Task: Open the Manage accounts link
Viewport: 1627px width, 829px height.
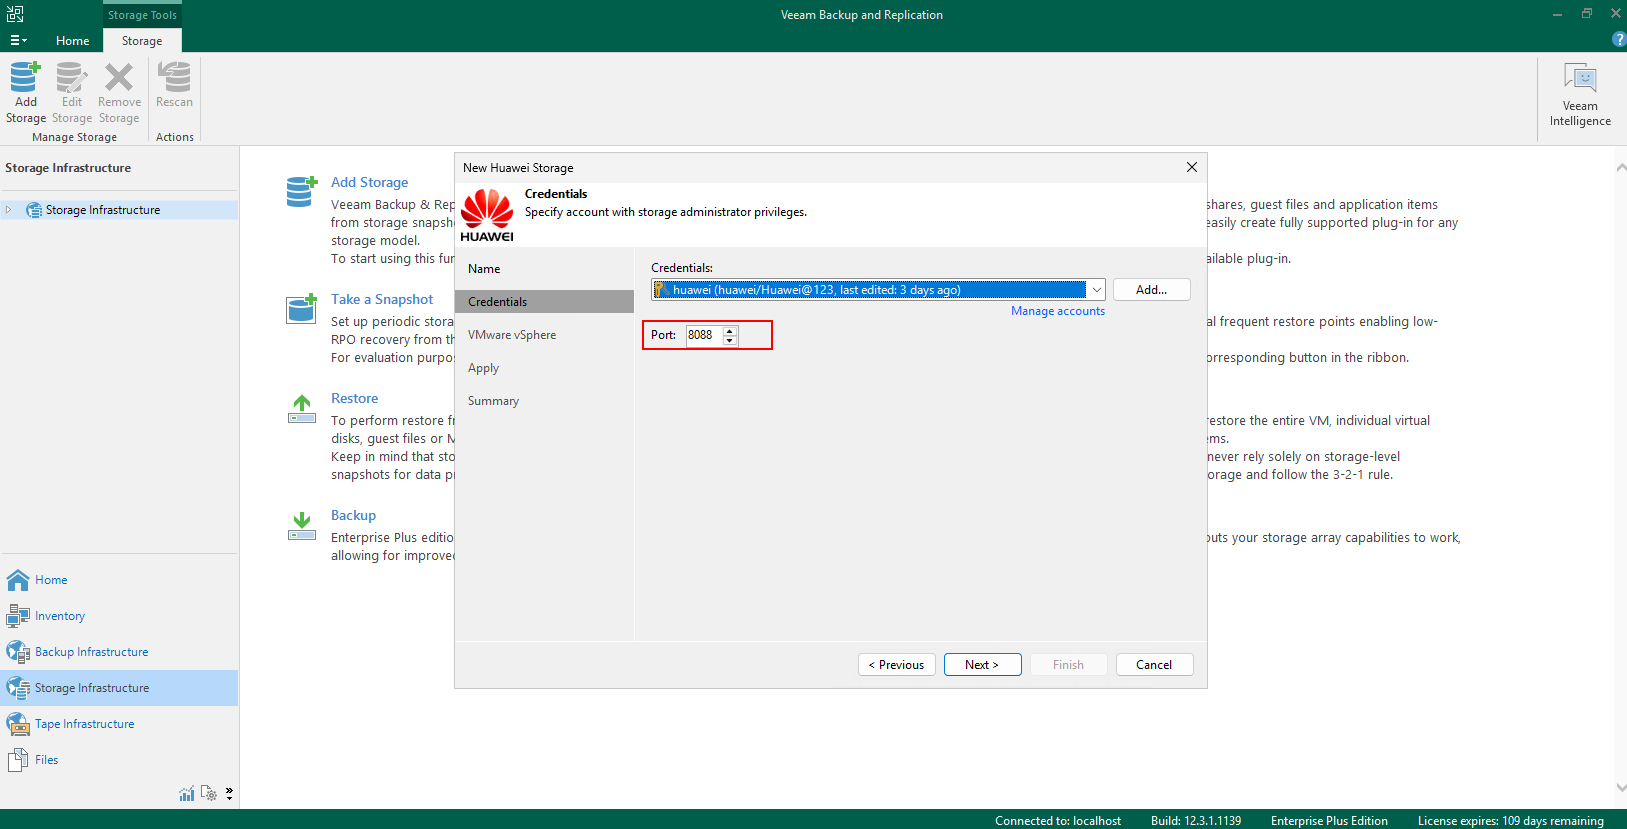Action: pos(1057,311)
